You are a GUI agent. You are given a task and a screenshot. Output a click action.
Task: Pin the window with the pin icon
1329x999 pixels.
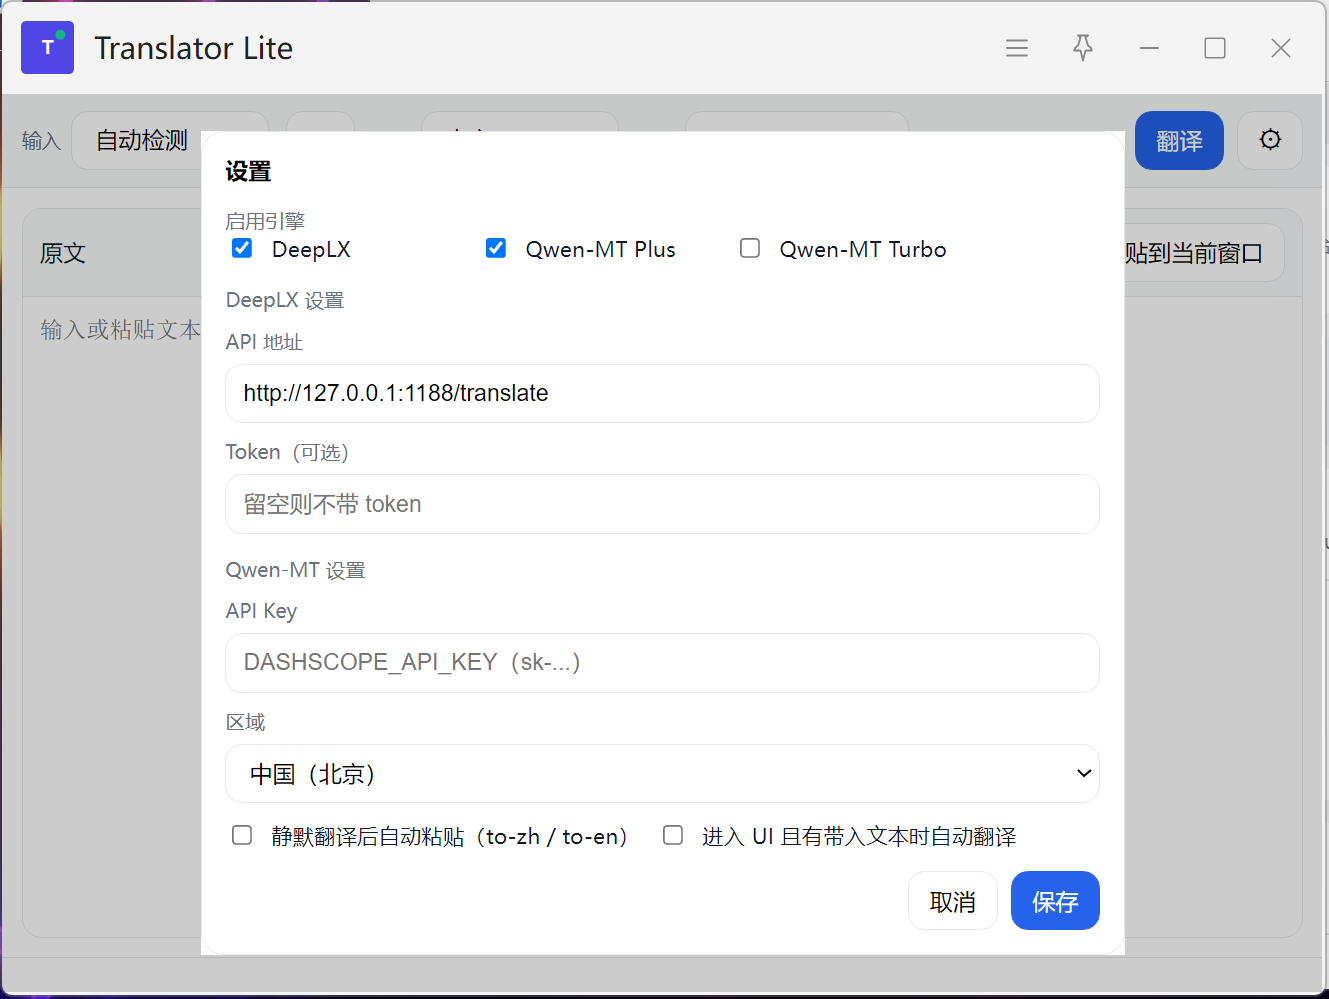click(x=1082, y=48)
